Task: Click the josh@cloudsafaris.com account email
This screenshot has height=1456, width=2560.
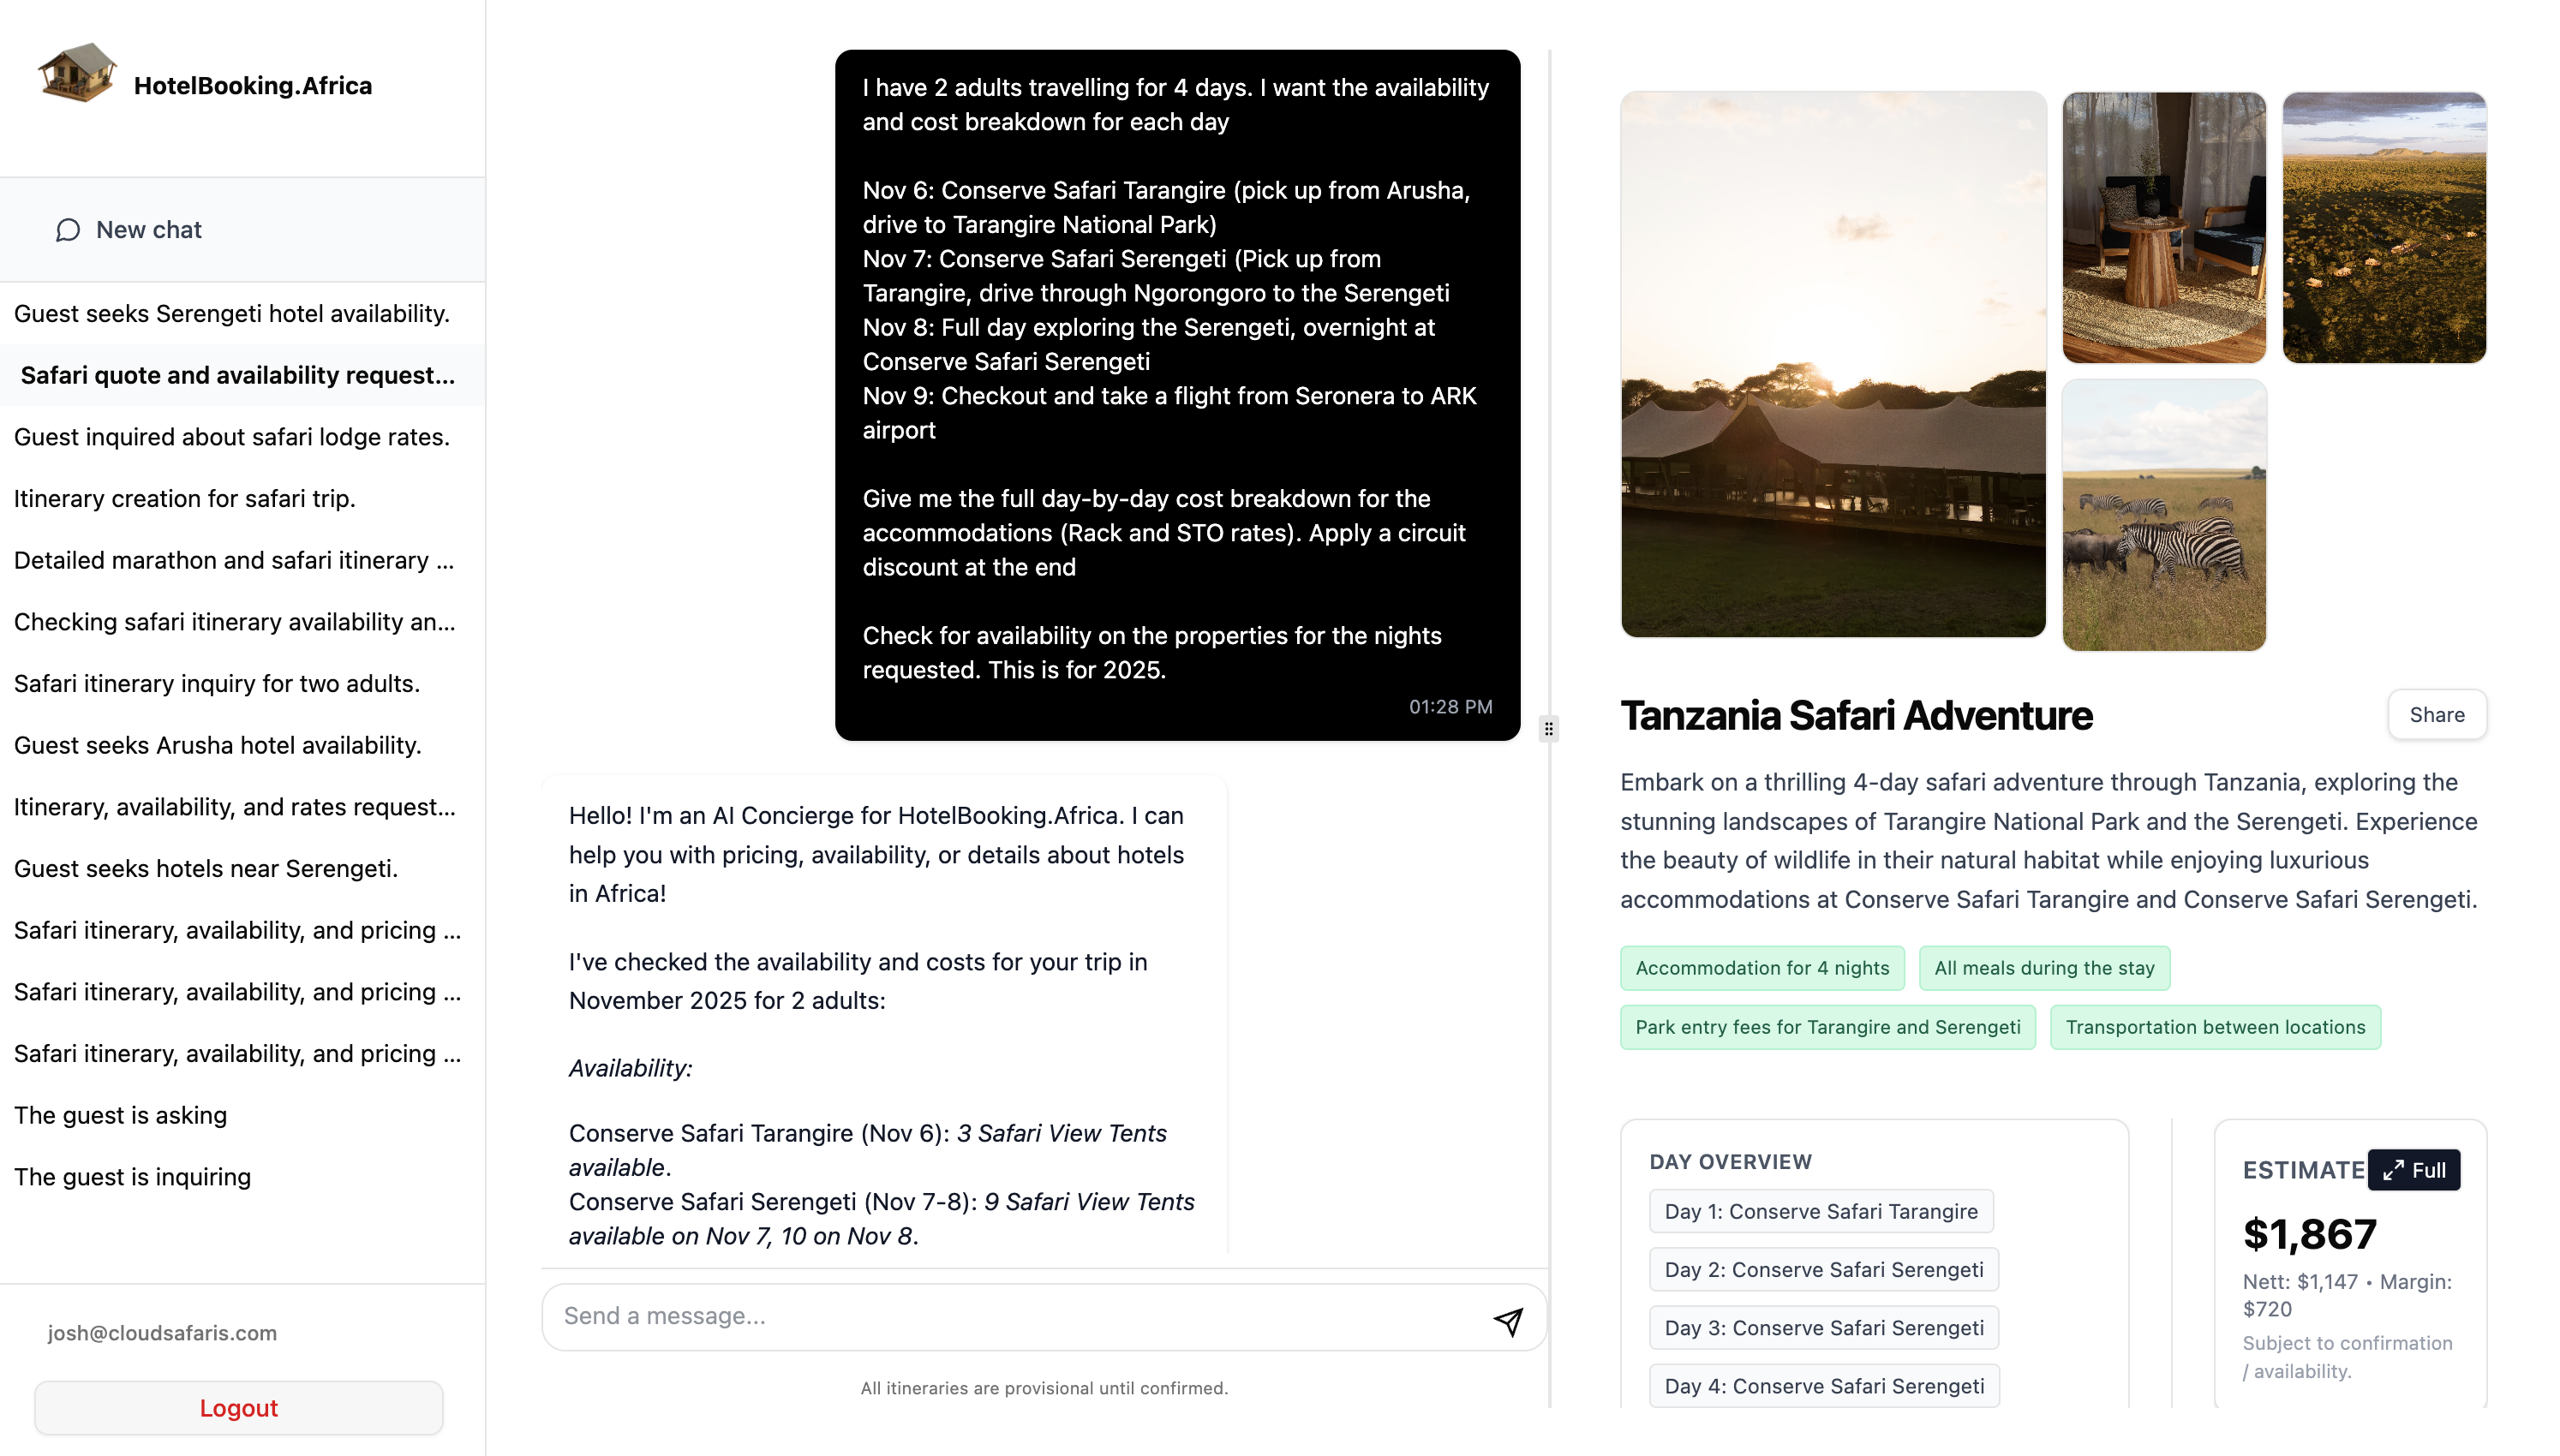Action: point(163,1332)
